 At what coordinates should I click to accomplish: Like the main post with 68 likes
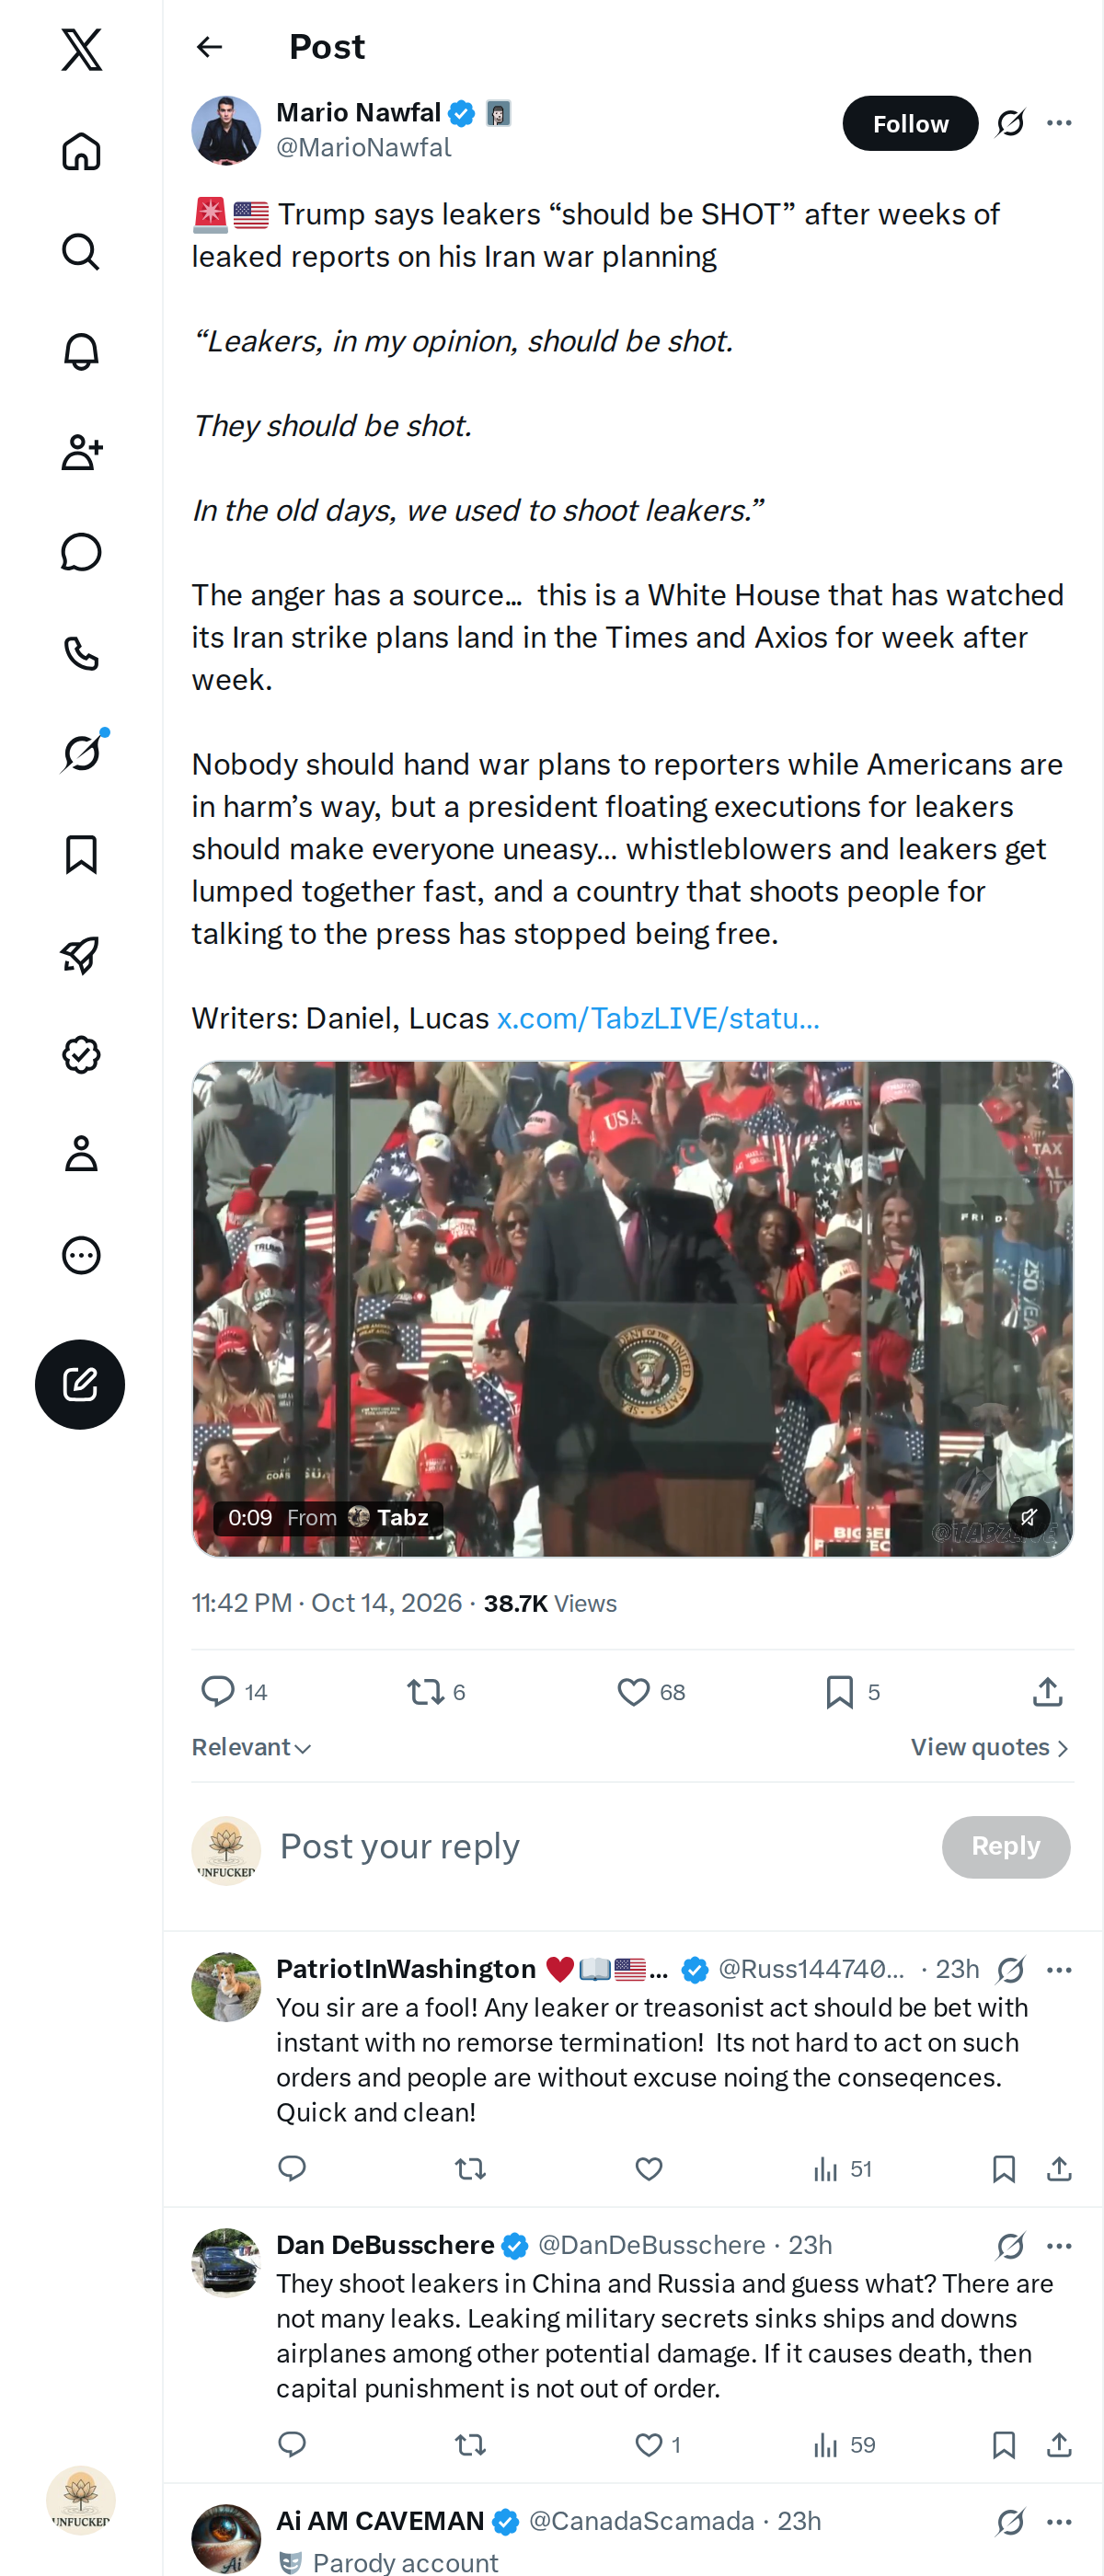(x=633, y=1691)
